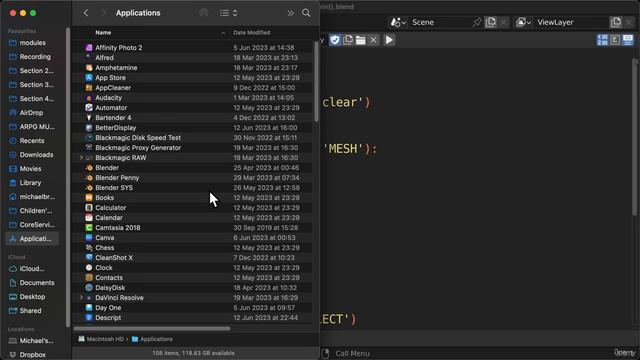Change the Finder view style dropdown
640x360 pixels.
[229, 13]
